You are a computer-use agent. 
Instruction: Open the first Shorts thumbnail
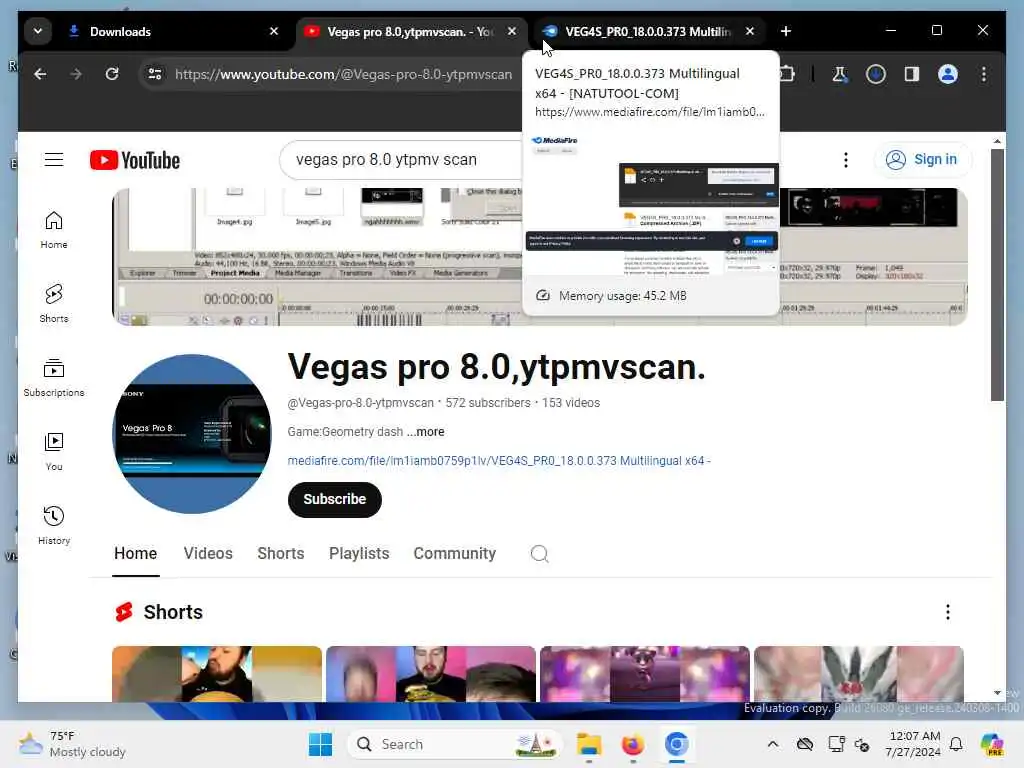point(217,674)
